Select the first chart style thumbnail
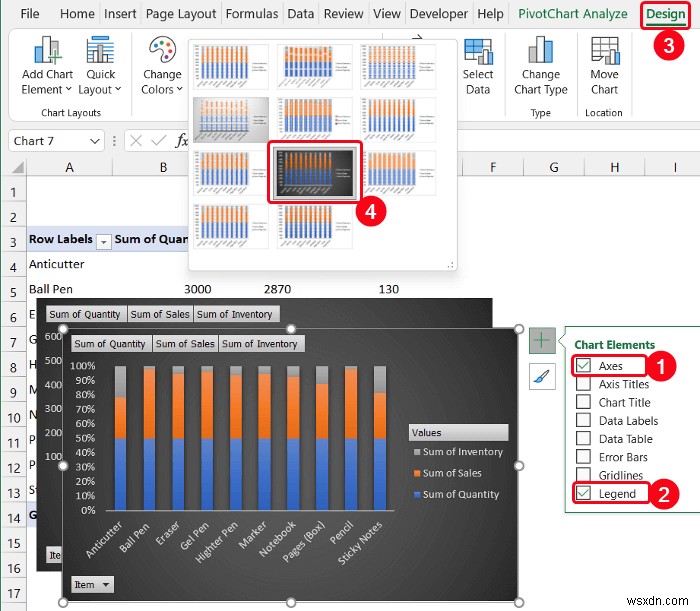 [231, 66]
